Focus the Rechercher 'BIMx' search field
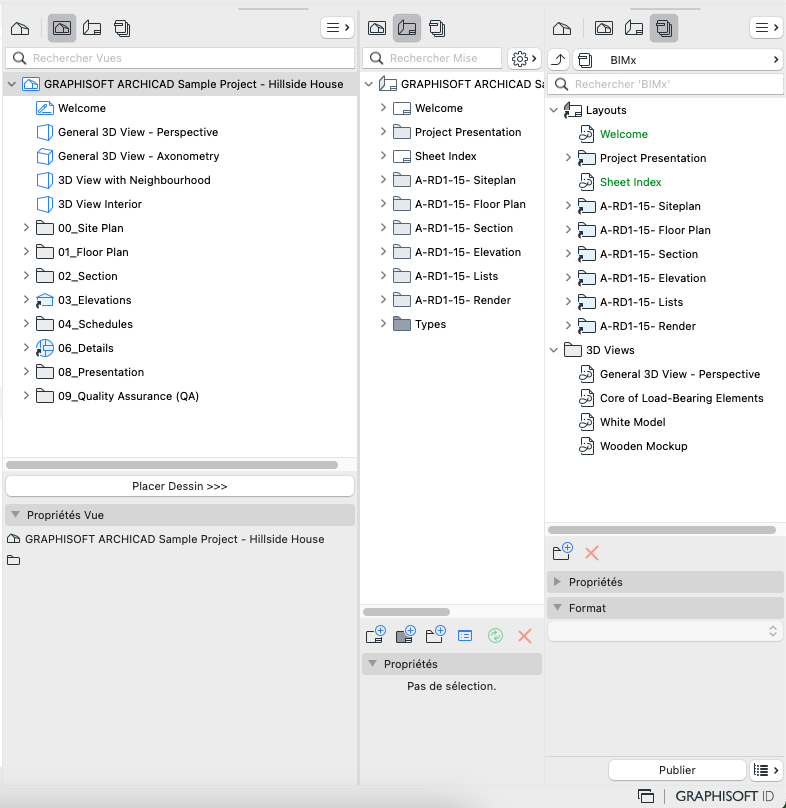Viewport: 786px width, 808px height. pyautogui.click(x=665, y=84)
